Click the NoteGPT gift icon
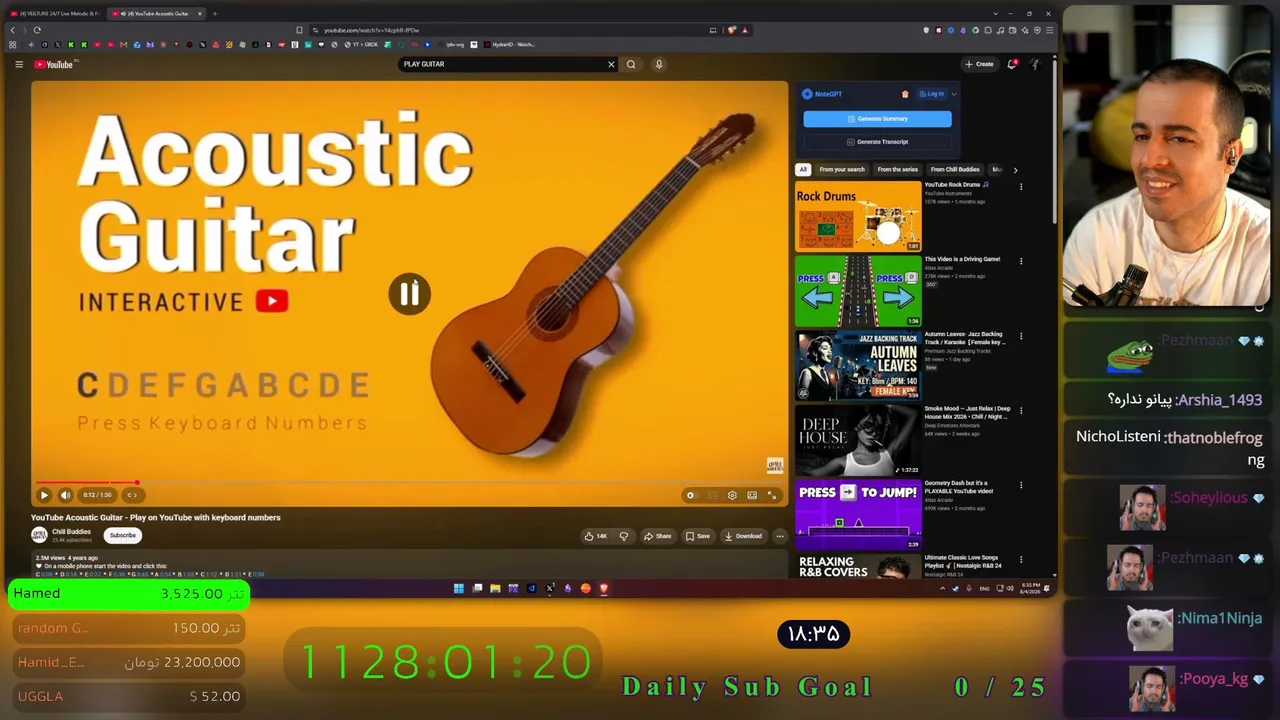 [x=905, y=94]
